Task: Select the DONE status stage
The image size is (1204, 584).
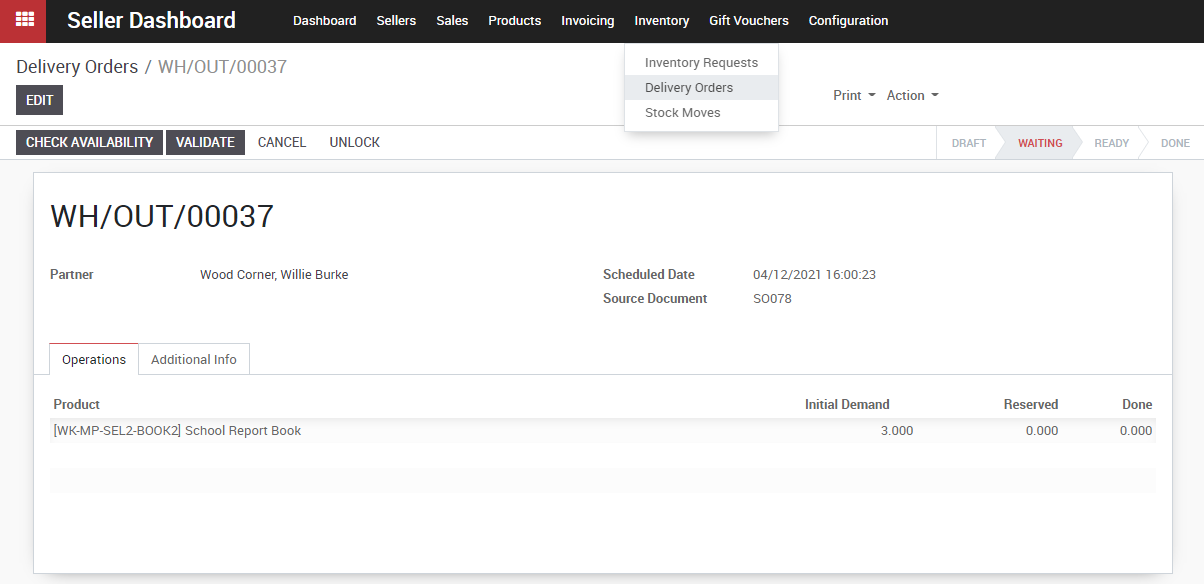Action: (1175, 143)
